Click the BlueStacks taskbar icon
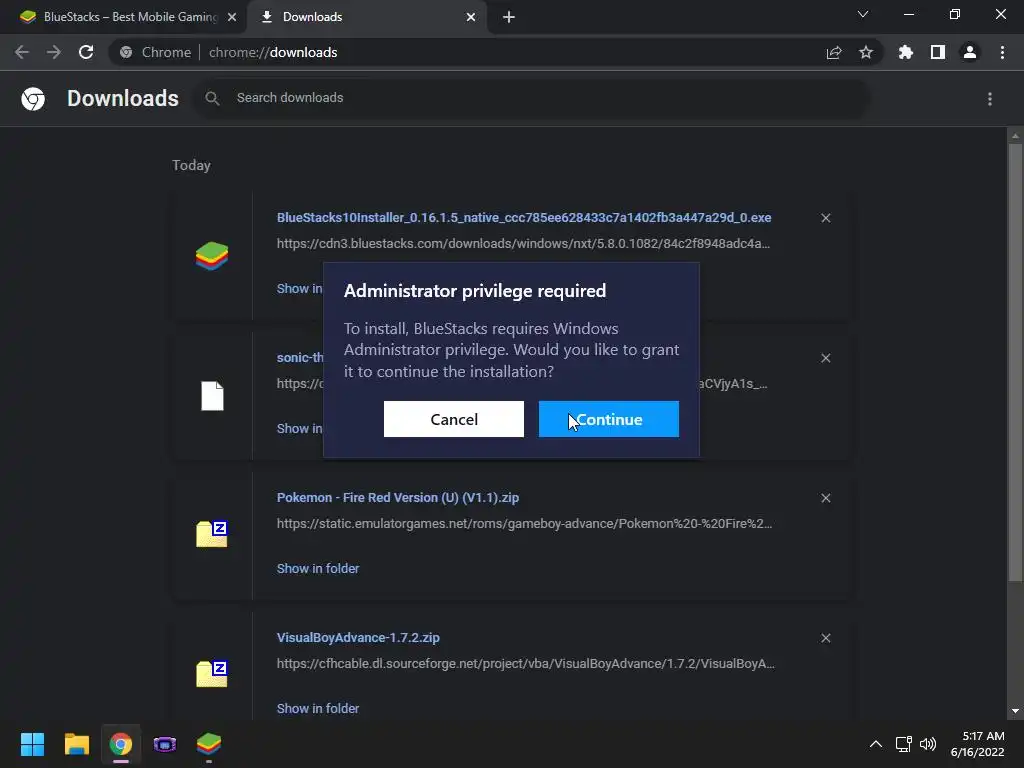This screenshot has width=1024, height=768. [x=209, y=744]
